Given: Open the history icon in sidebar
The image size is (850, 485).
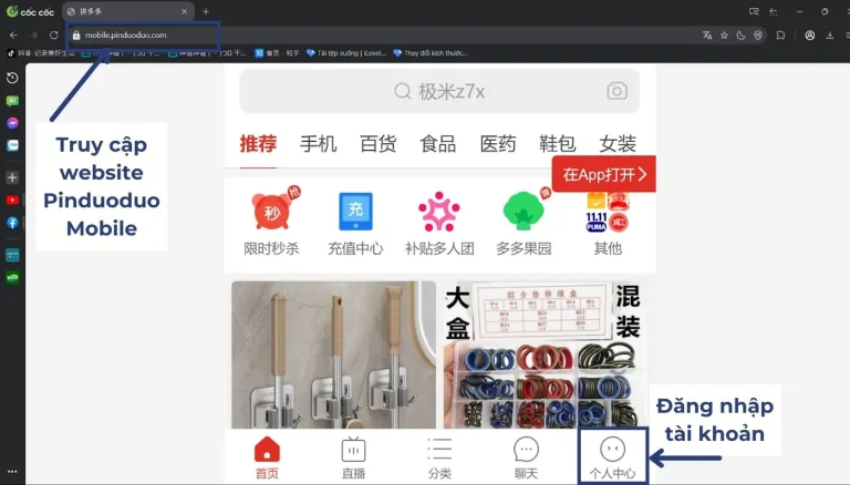Looking at the screenshot, I should click(x=12, y=78).
